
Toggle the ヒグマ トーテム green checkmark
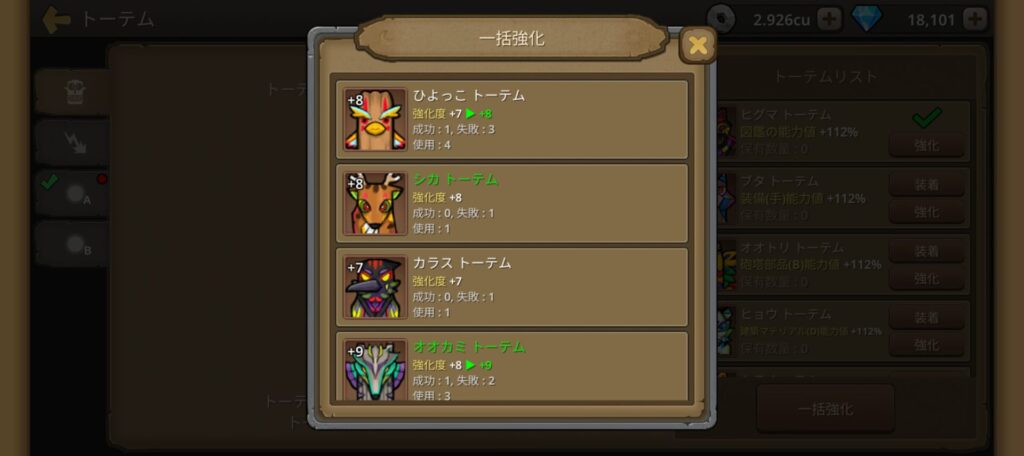[x=927, y=118]
